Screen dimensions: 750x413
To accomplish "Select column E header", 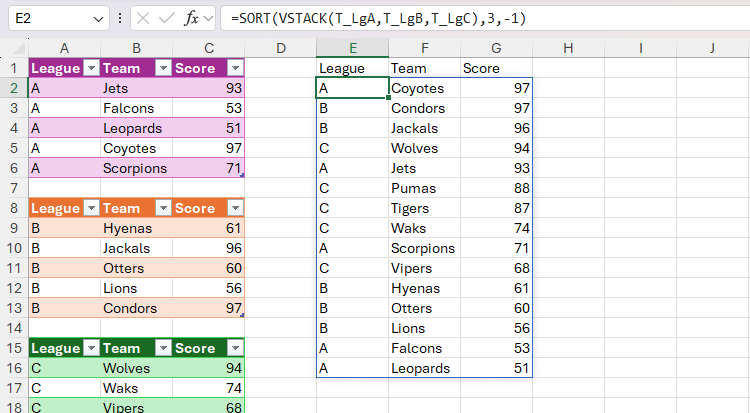I will [x=352, y=48].
